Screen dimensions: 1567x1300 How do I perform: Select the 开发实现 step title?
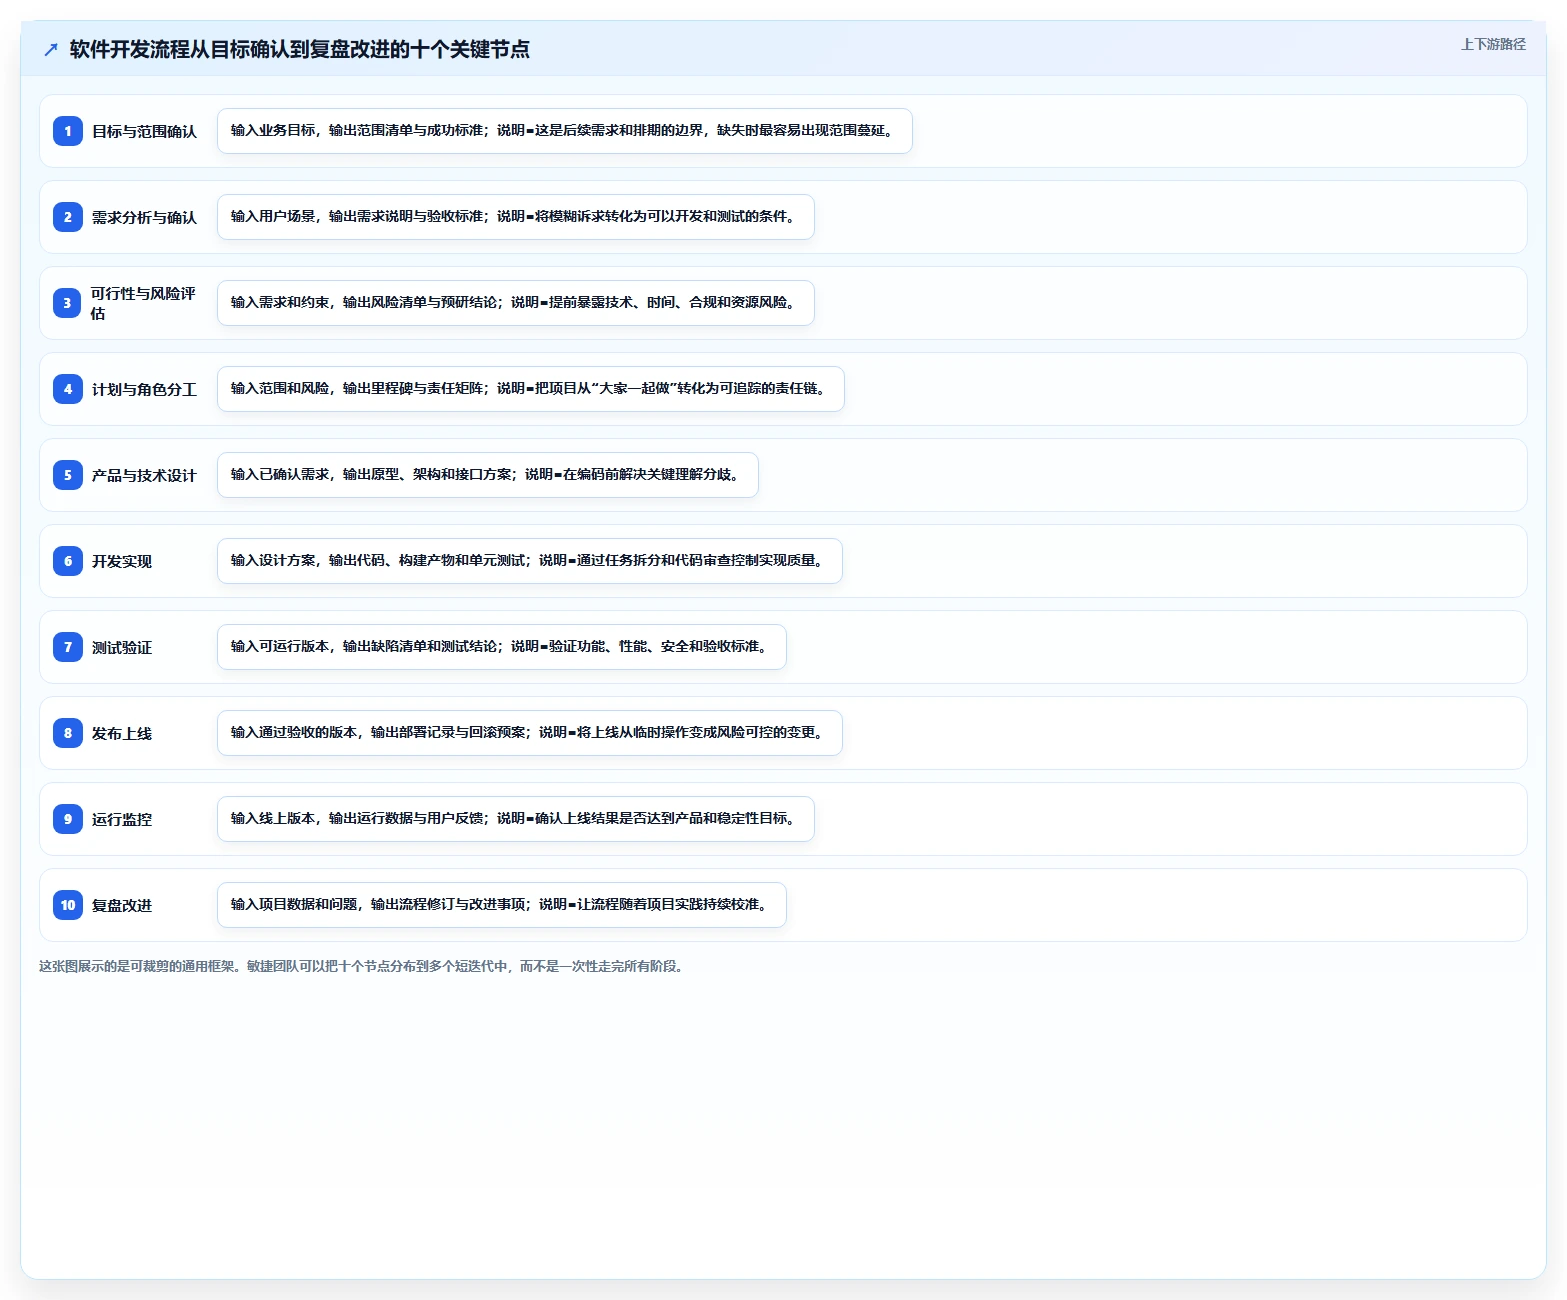pos(122,561)
